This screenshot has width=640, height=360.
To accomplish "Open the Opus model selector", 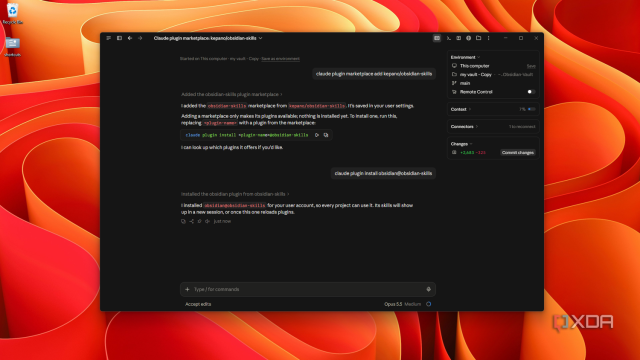I will click(x=393, y=304).
